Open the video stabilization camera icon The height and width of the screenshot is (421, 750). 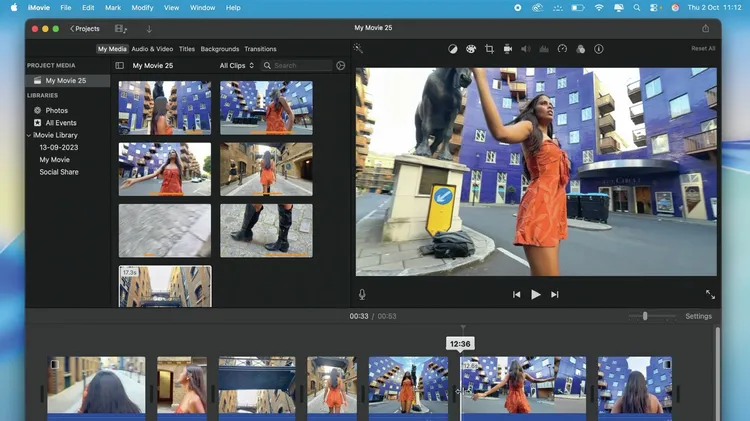tap(508, 48)
